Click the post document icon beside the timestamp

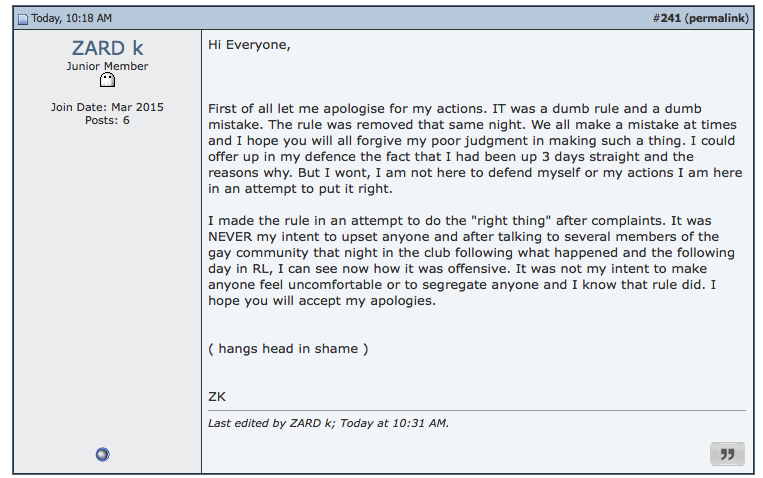23,19
